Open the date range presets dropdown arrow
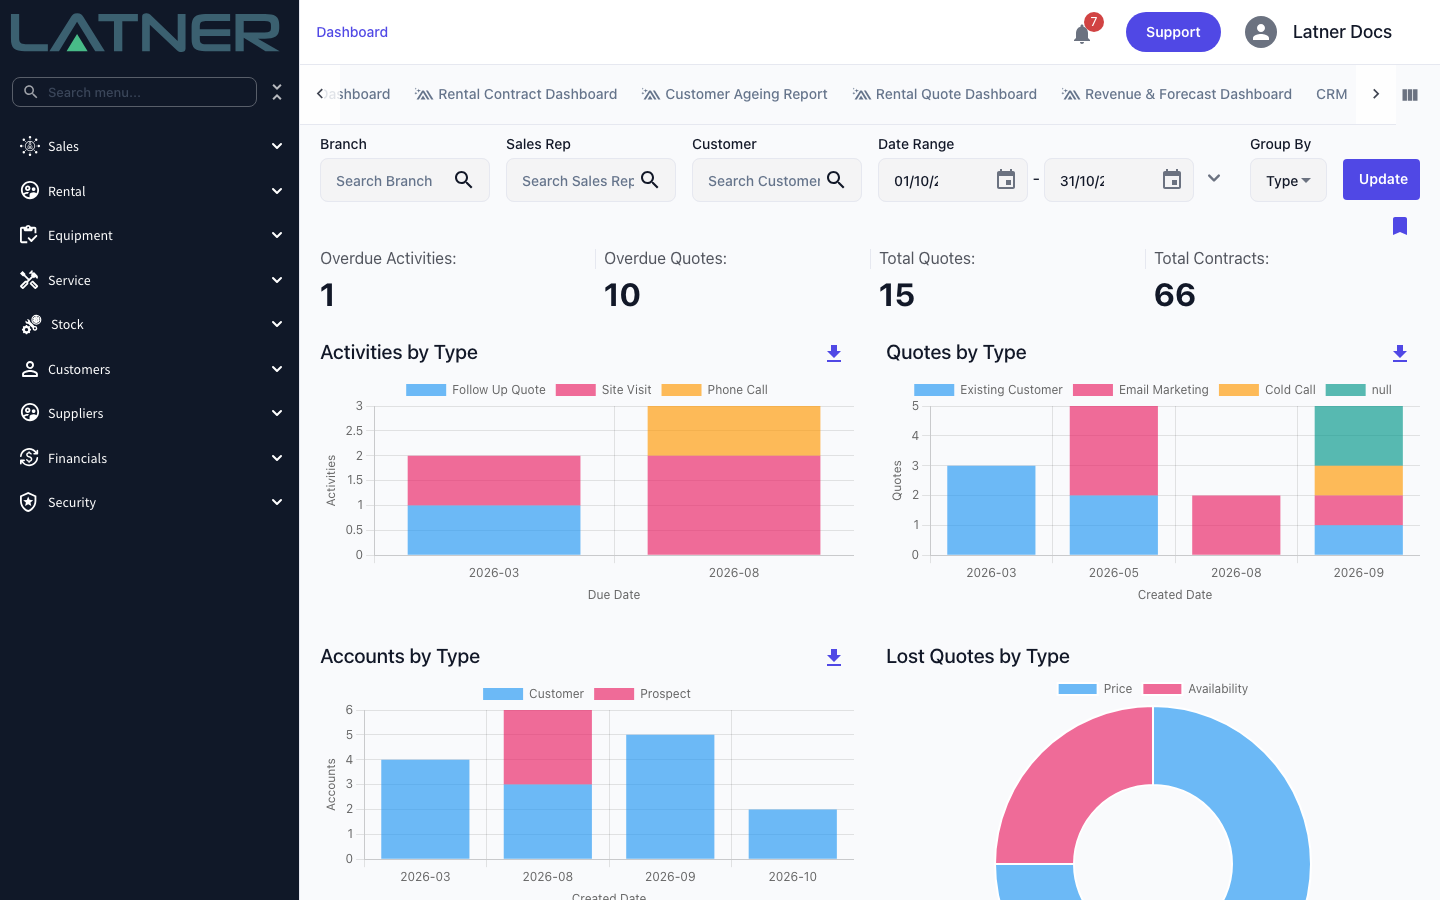 [x=1214, y=179]
